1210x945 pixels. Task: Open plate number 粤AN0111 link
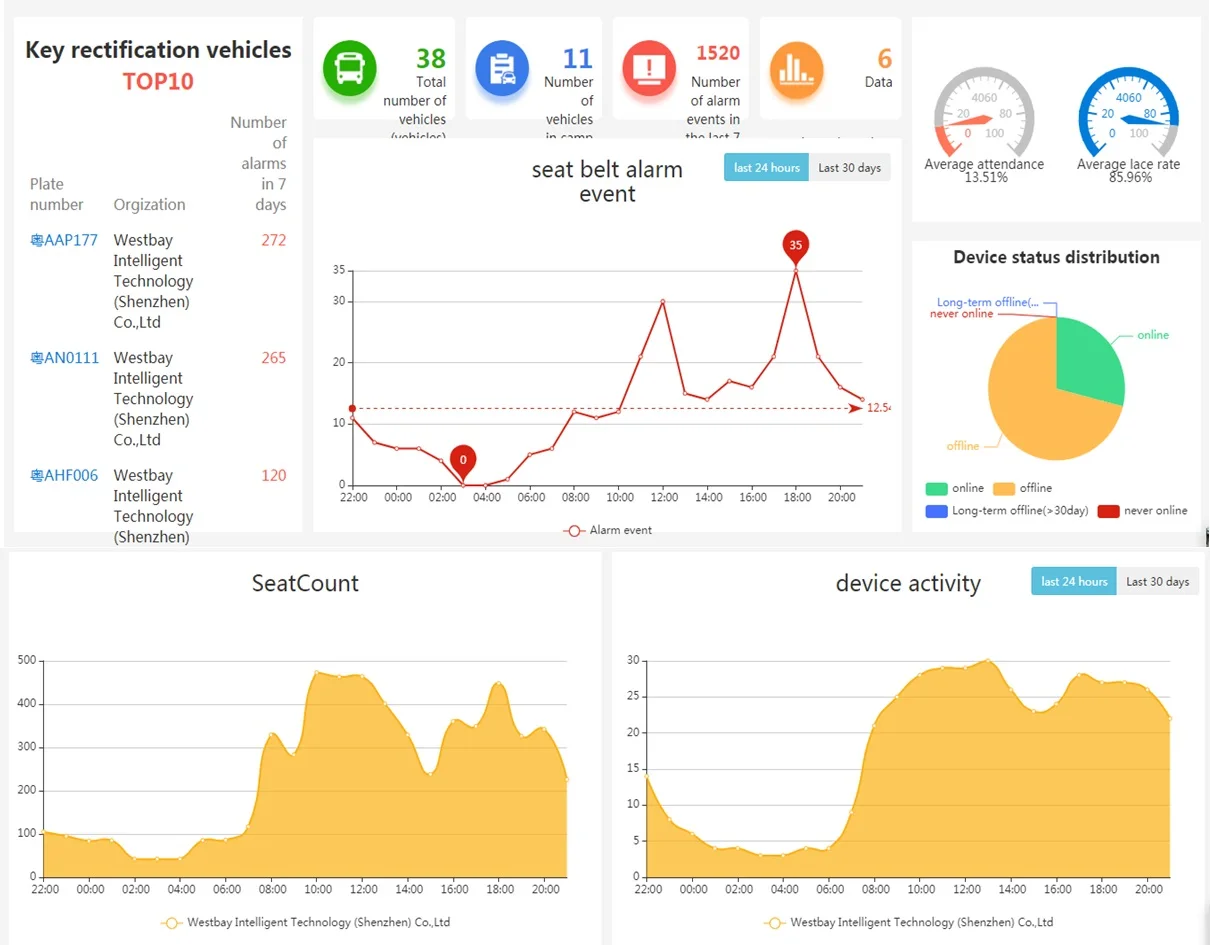point(65,358)
